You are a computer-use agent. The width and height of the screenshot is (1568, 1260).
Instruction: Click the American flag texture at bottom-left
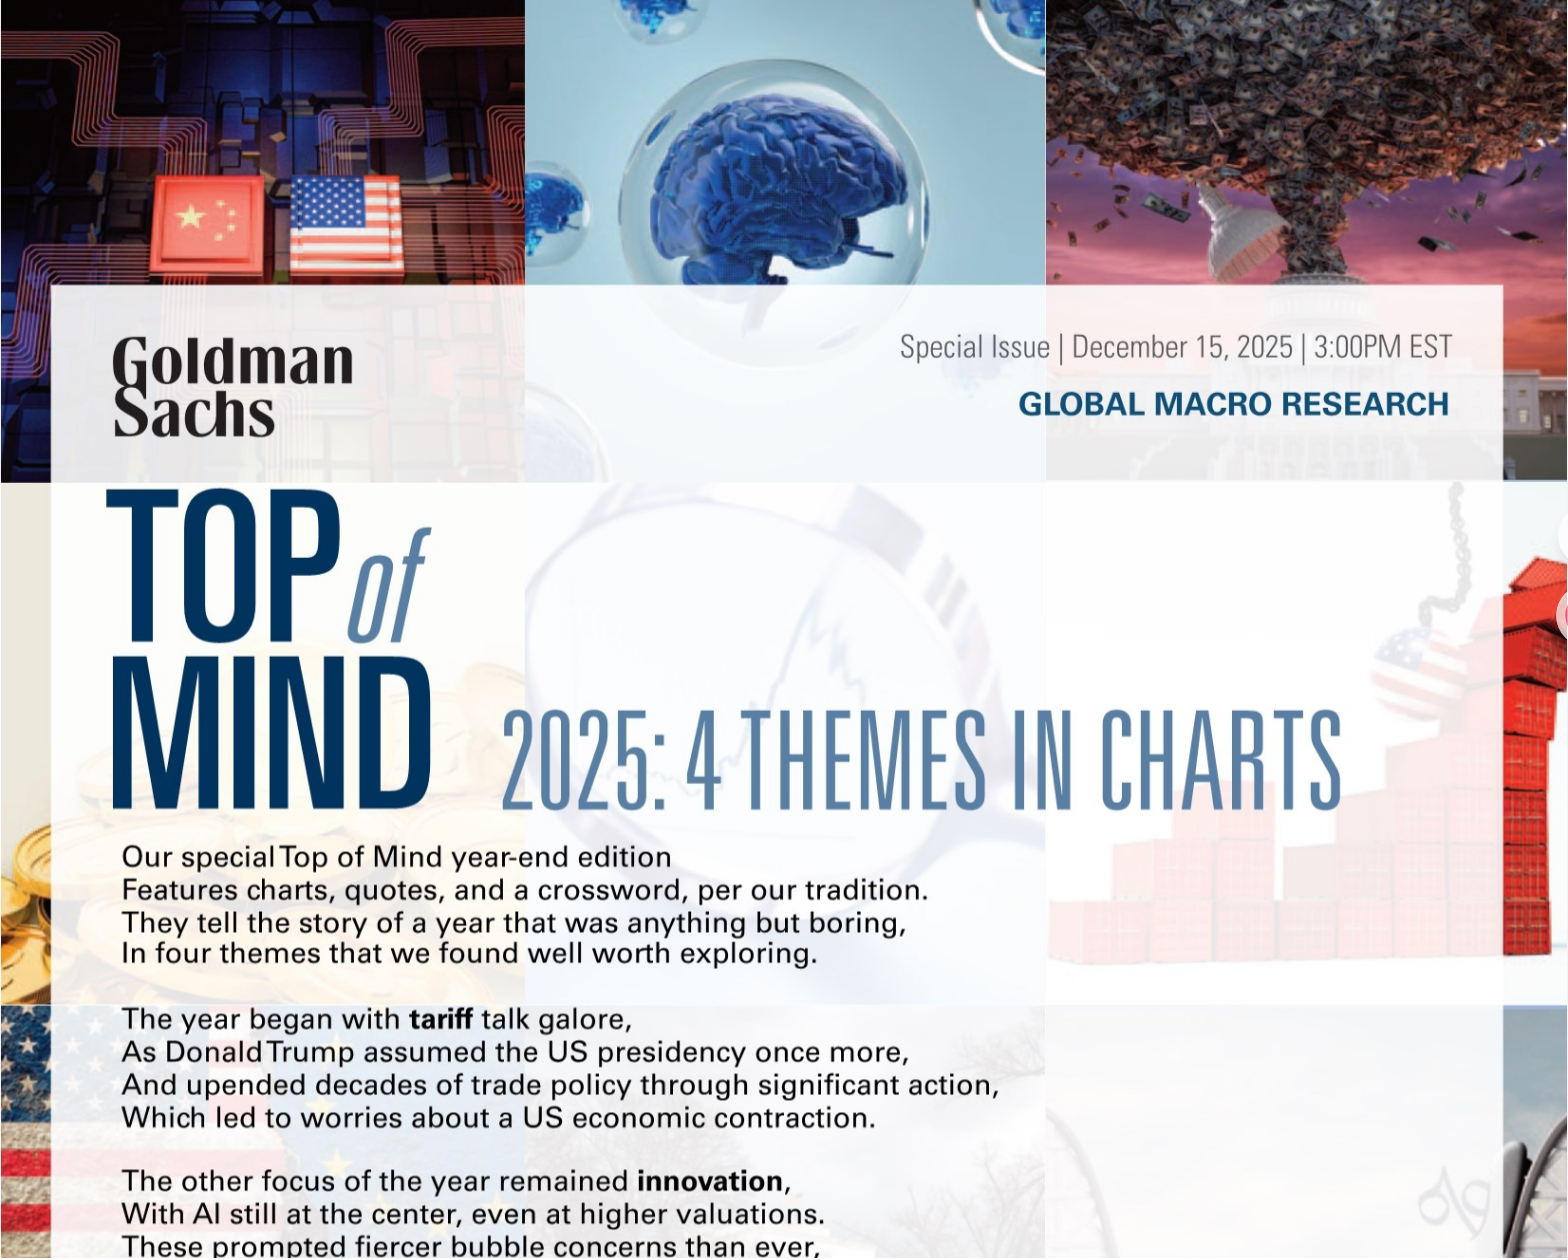point(25,1130)
